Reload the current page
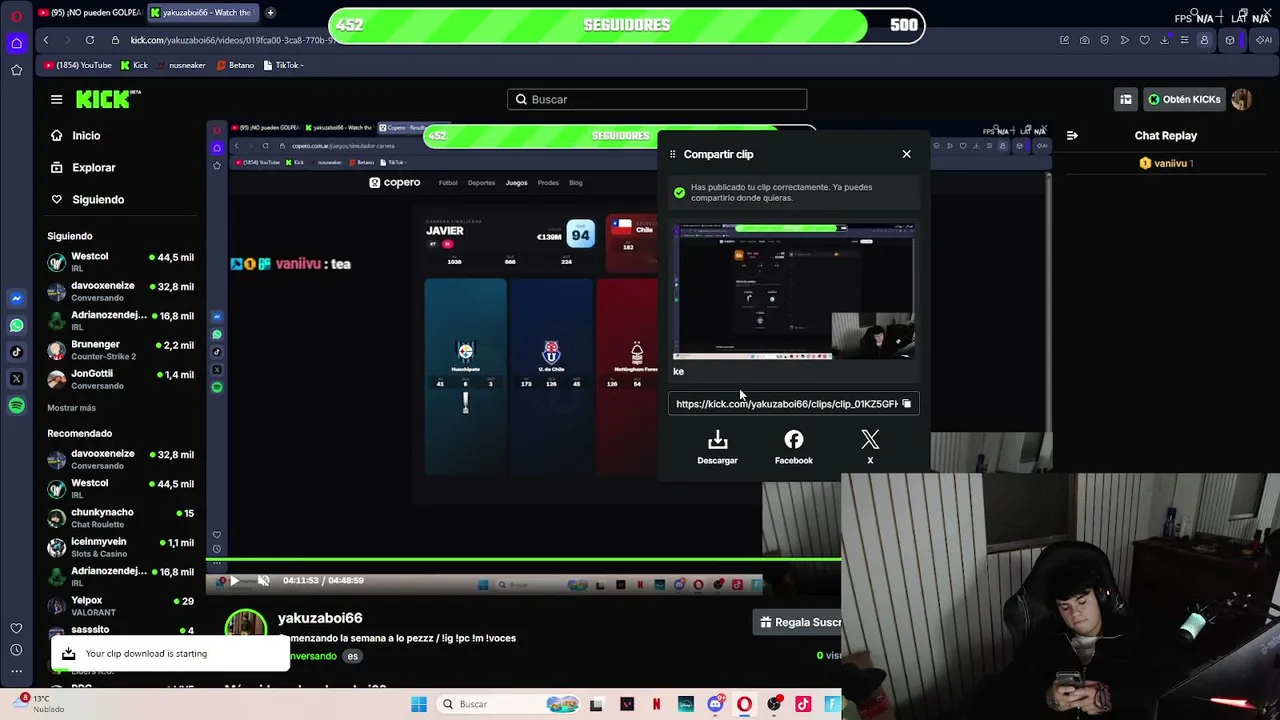The height and width of the screenshot is (720, 1280). [90, 40]
